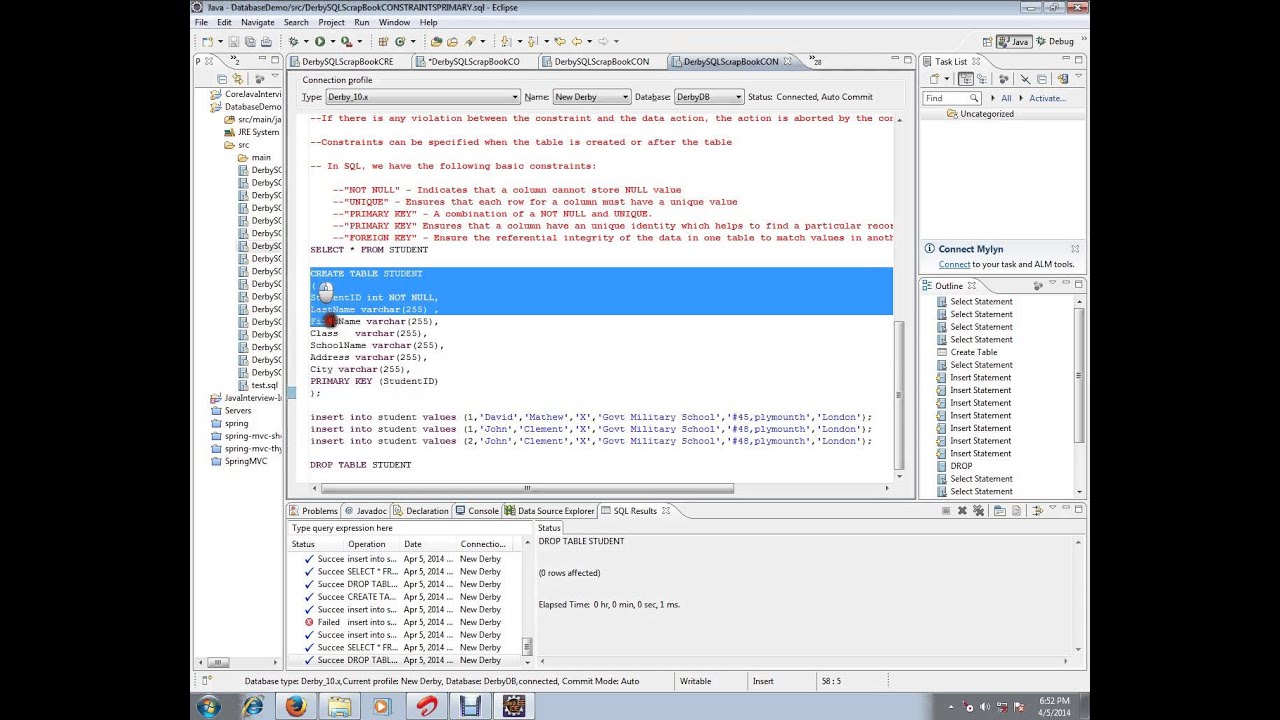This screenshot has height=720, width=1280.
Task: Show hidden editor tabs list 28
Action: click(815, 61)
